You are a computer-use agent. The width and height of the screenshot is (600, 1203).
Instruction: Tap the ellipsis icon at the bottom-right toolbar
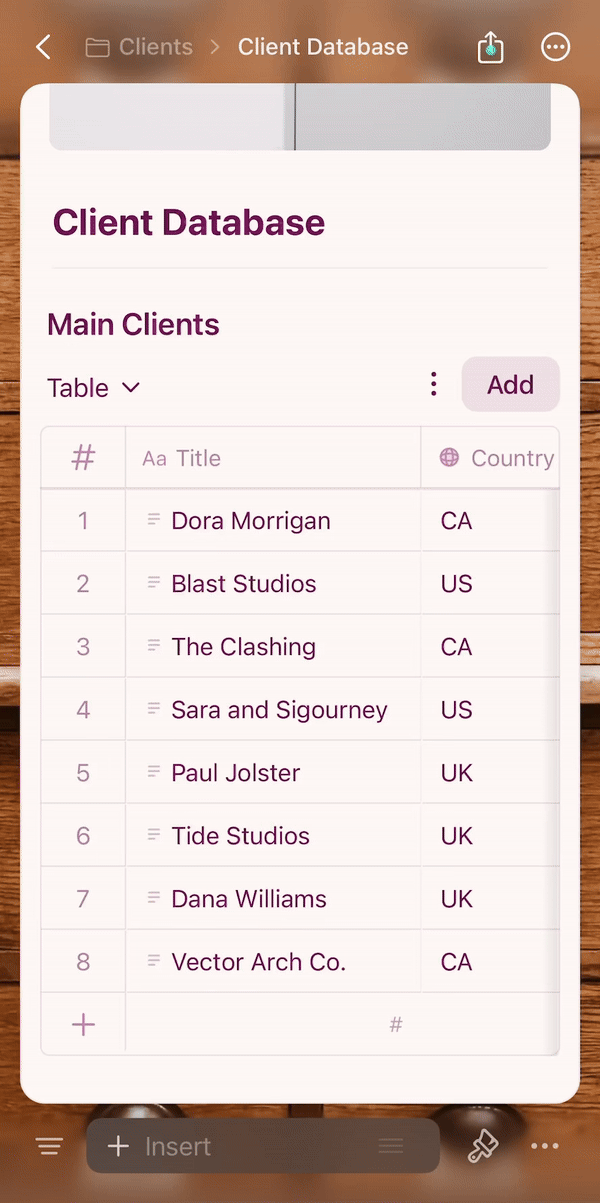coord(545,1146)
